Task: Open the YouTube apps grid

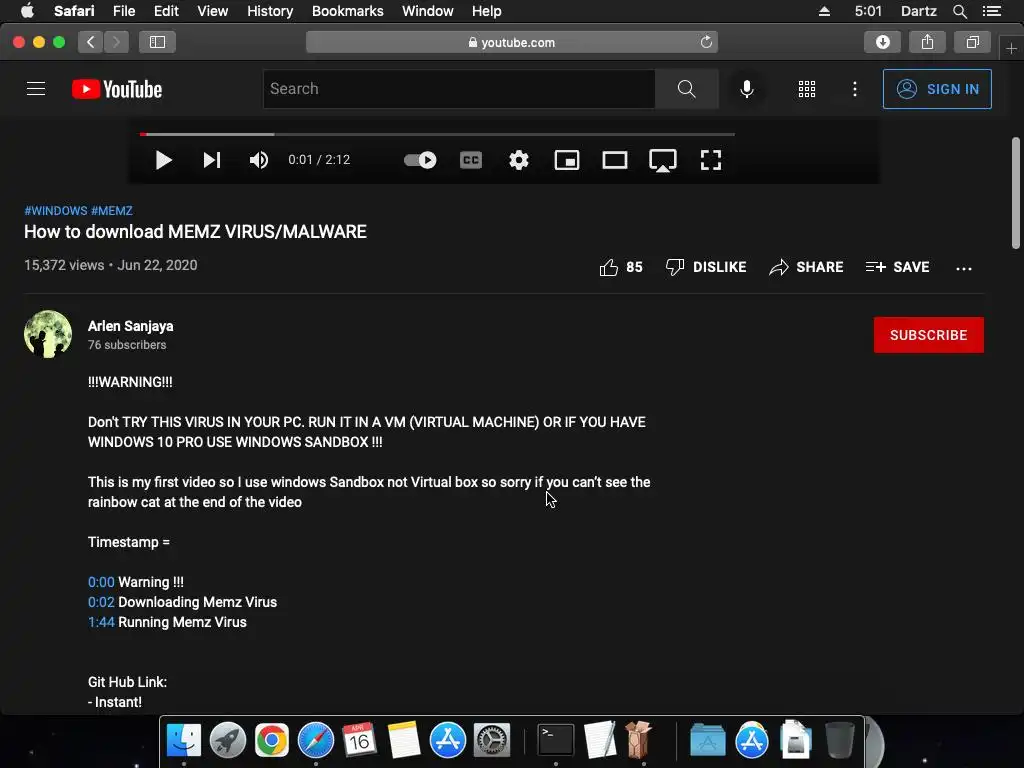Action: pos(807,89)
